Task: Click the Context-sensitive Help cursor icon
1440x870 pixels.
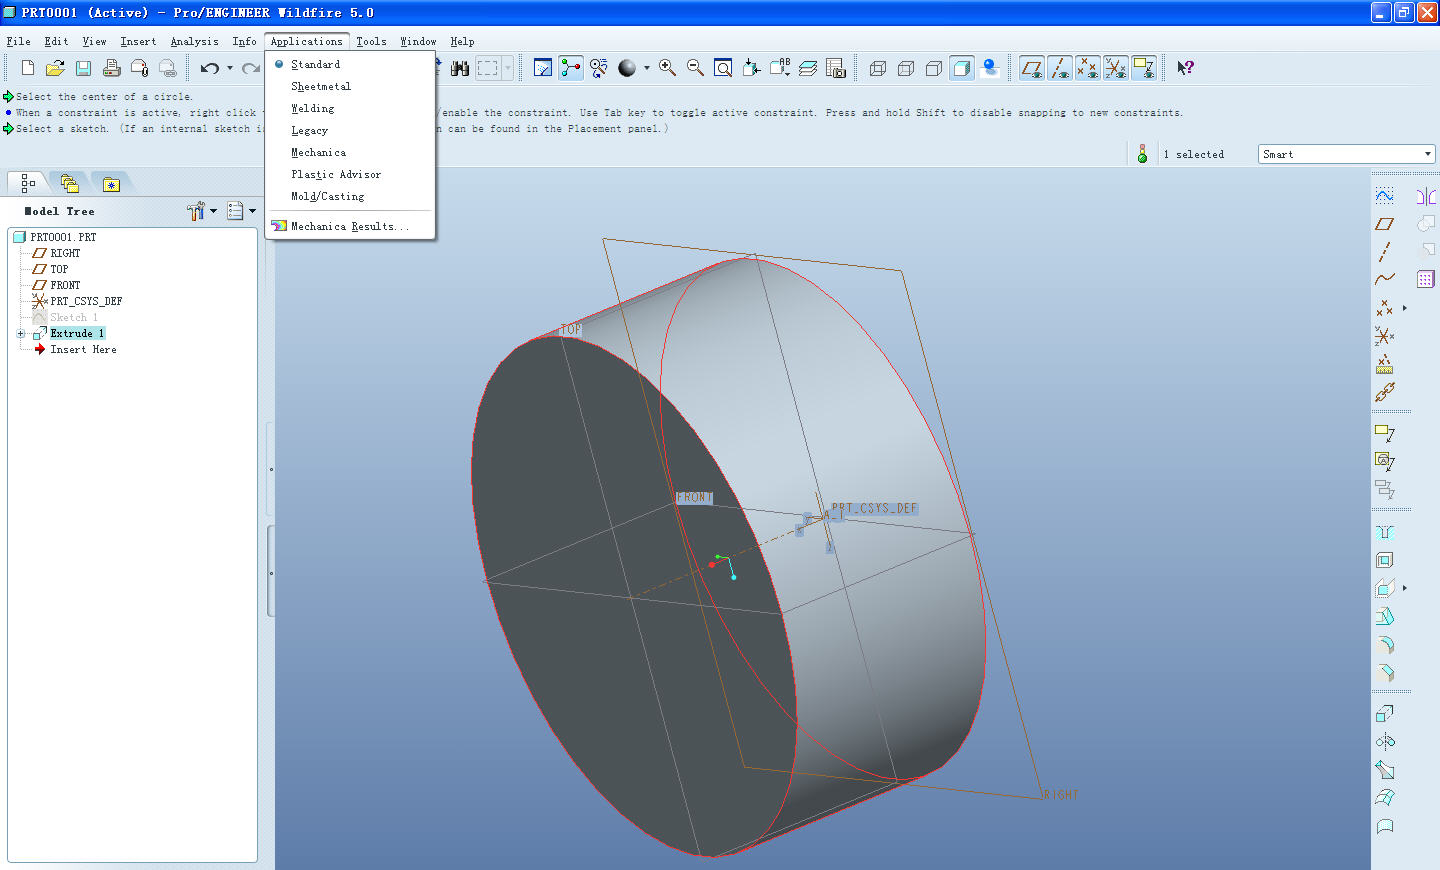Action: pyautogui.click(x=1185, y=68)
